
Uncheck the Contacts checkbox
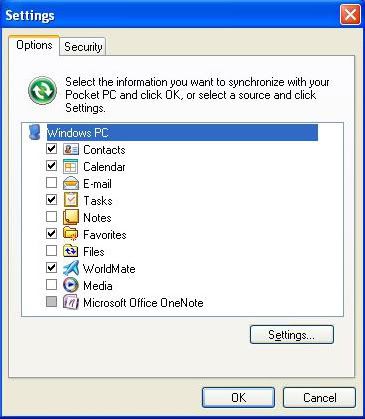coord(51,149)
